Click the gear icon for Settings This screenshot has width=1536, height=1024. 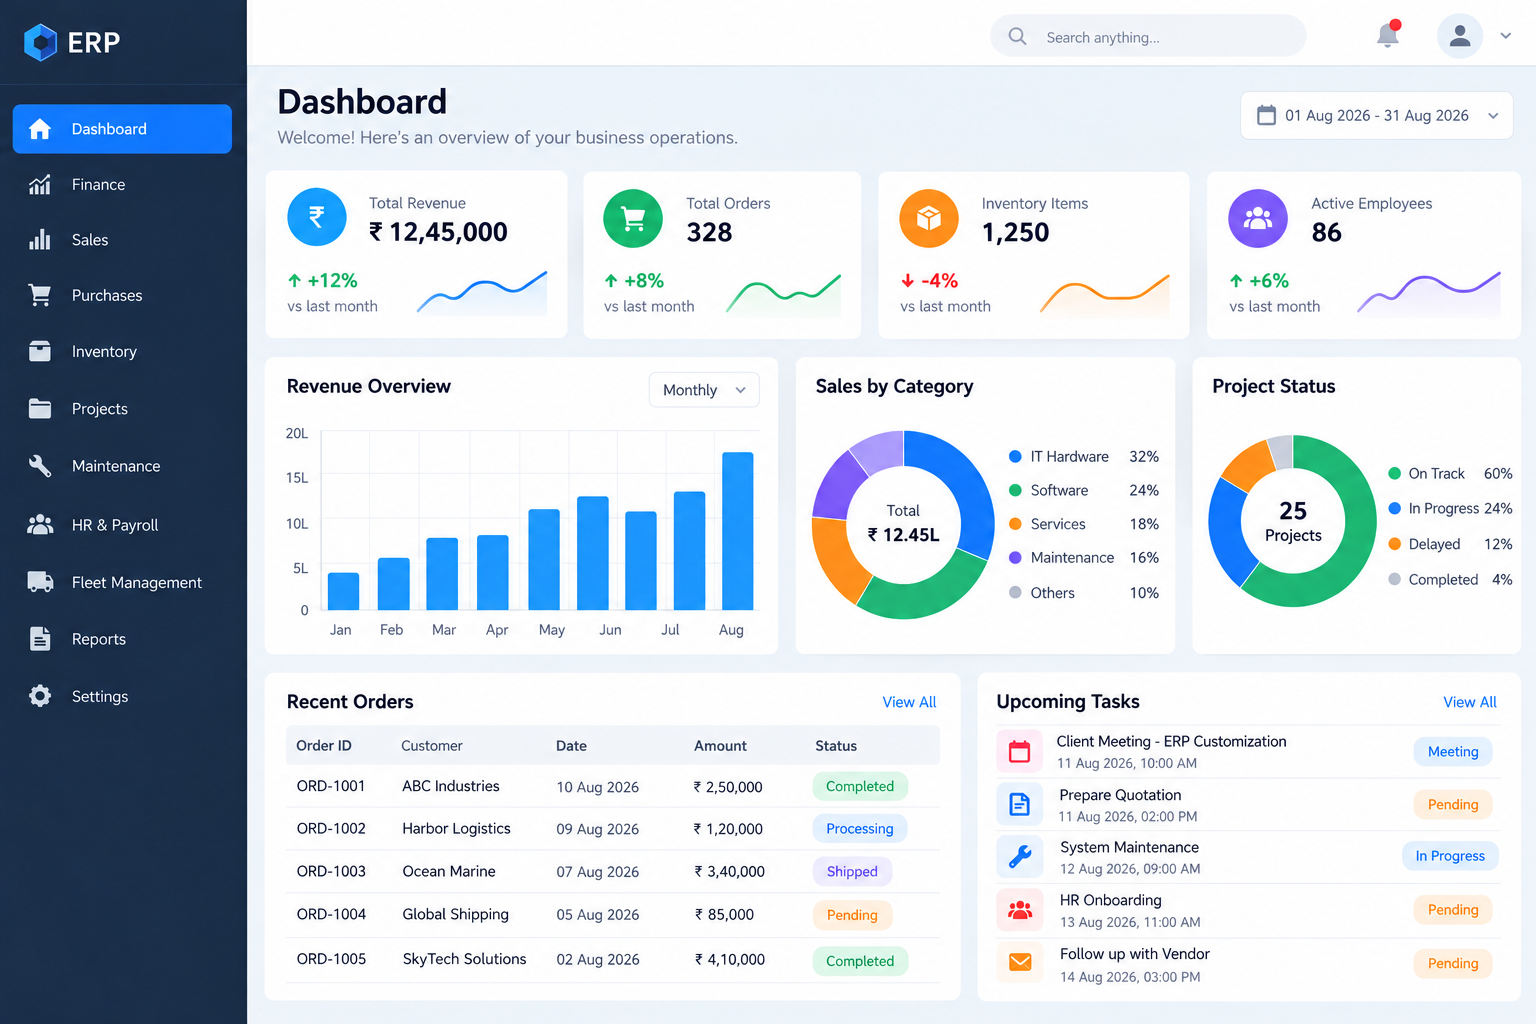40,696
